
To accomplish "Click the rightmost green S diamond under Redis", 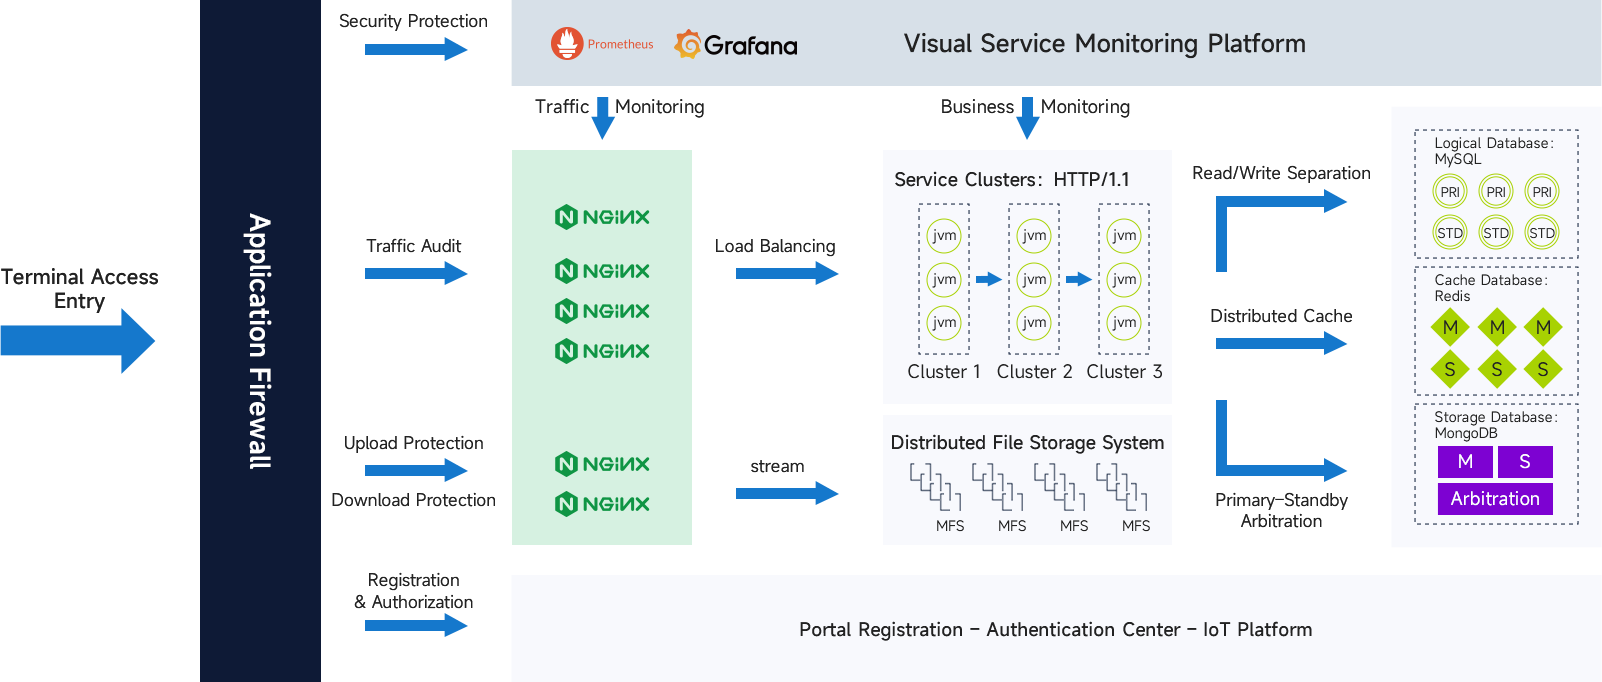I will [x=1543, y=369].
